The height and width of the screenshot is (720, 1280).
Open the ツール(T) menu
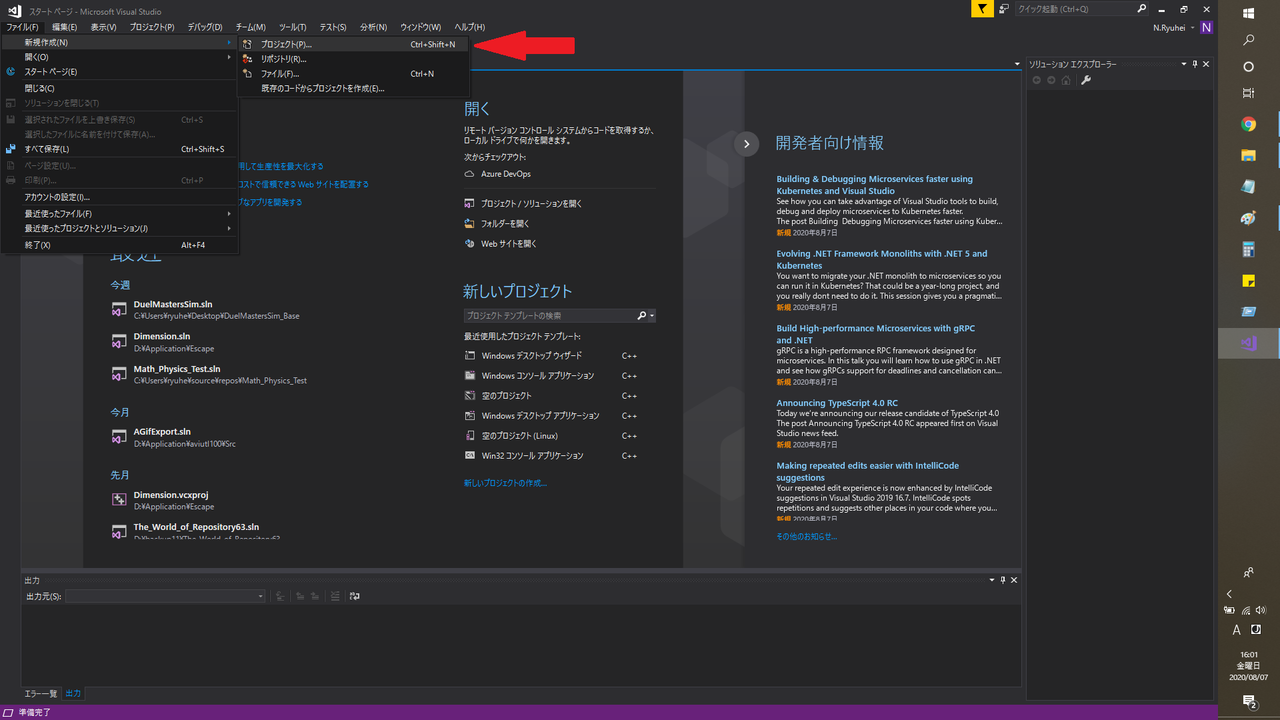coord(292,27)
